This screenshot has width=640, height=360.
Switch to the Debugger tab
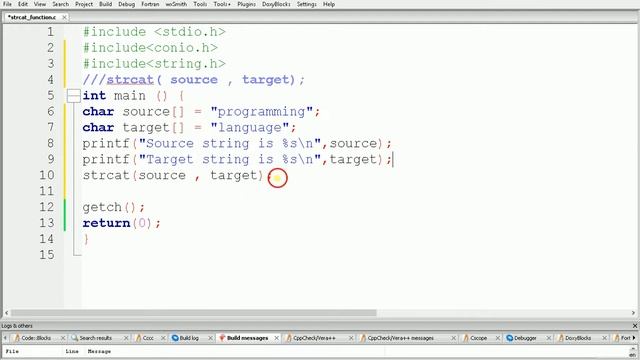click(x=525, y=338)
